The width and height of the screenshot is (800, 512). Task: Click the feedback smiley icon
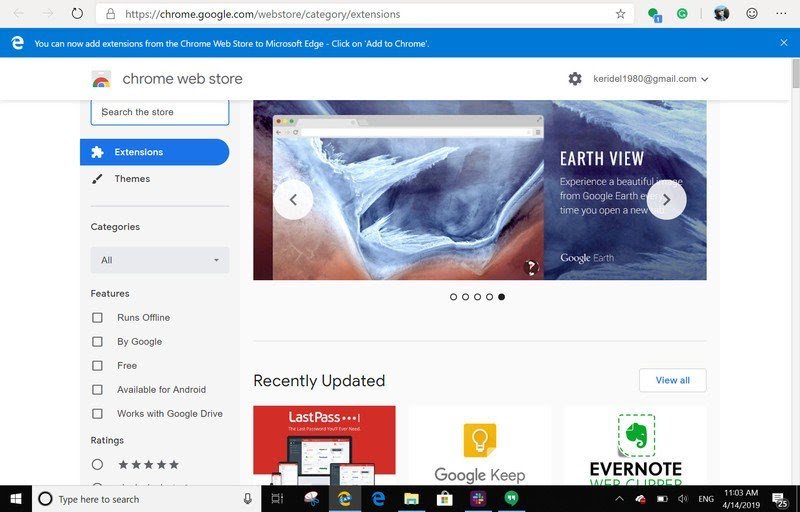[x=752, y=14]
